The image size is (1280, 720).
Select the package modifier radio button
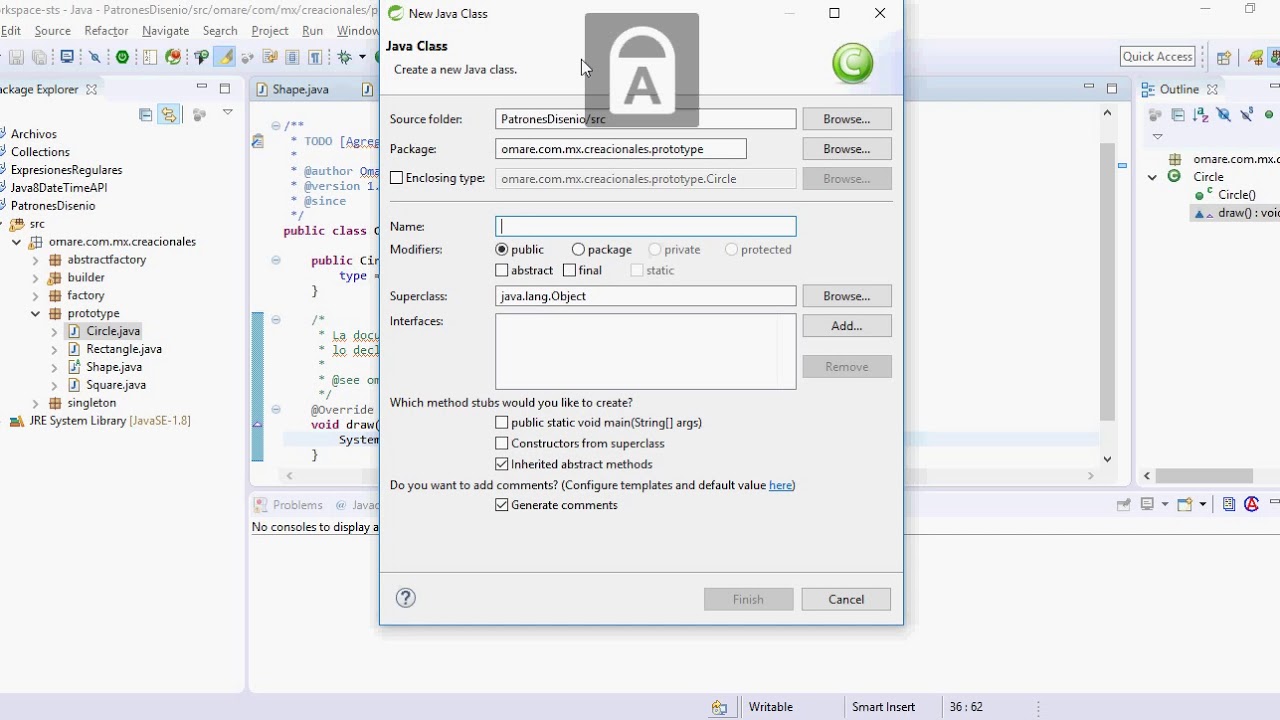[x=578, y=249]
